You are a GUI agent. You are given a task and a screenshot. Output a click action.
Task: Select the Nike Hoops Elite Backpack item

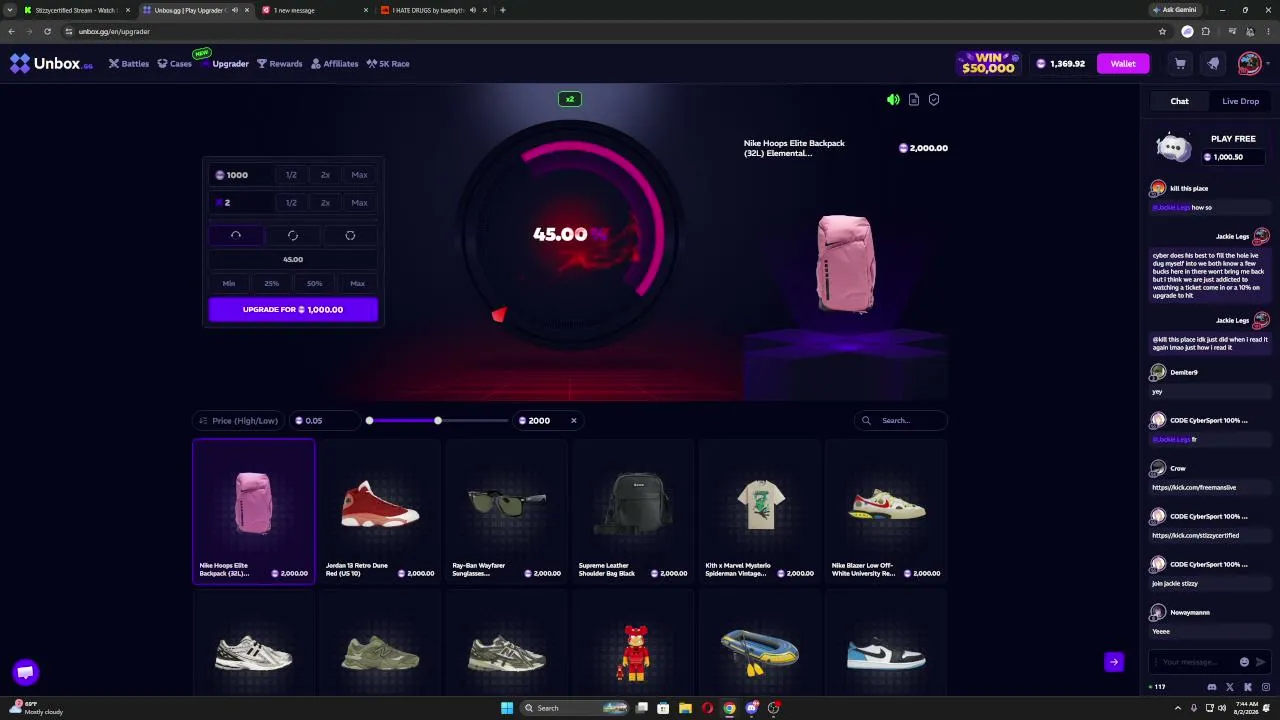point(254,511)
